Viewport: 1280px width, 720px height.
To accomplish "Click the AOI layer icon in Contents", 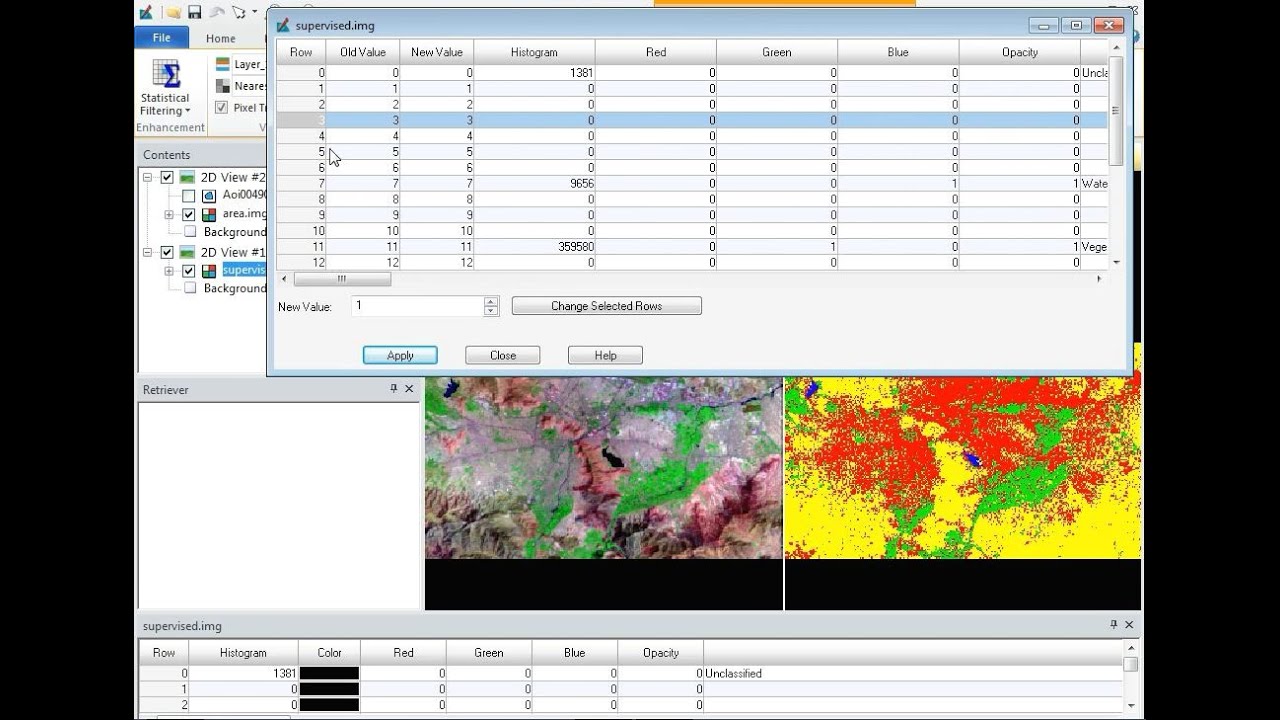I will 209,196.
